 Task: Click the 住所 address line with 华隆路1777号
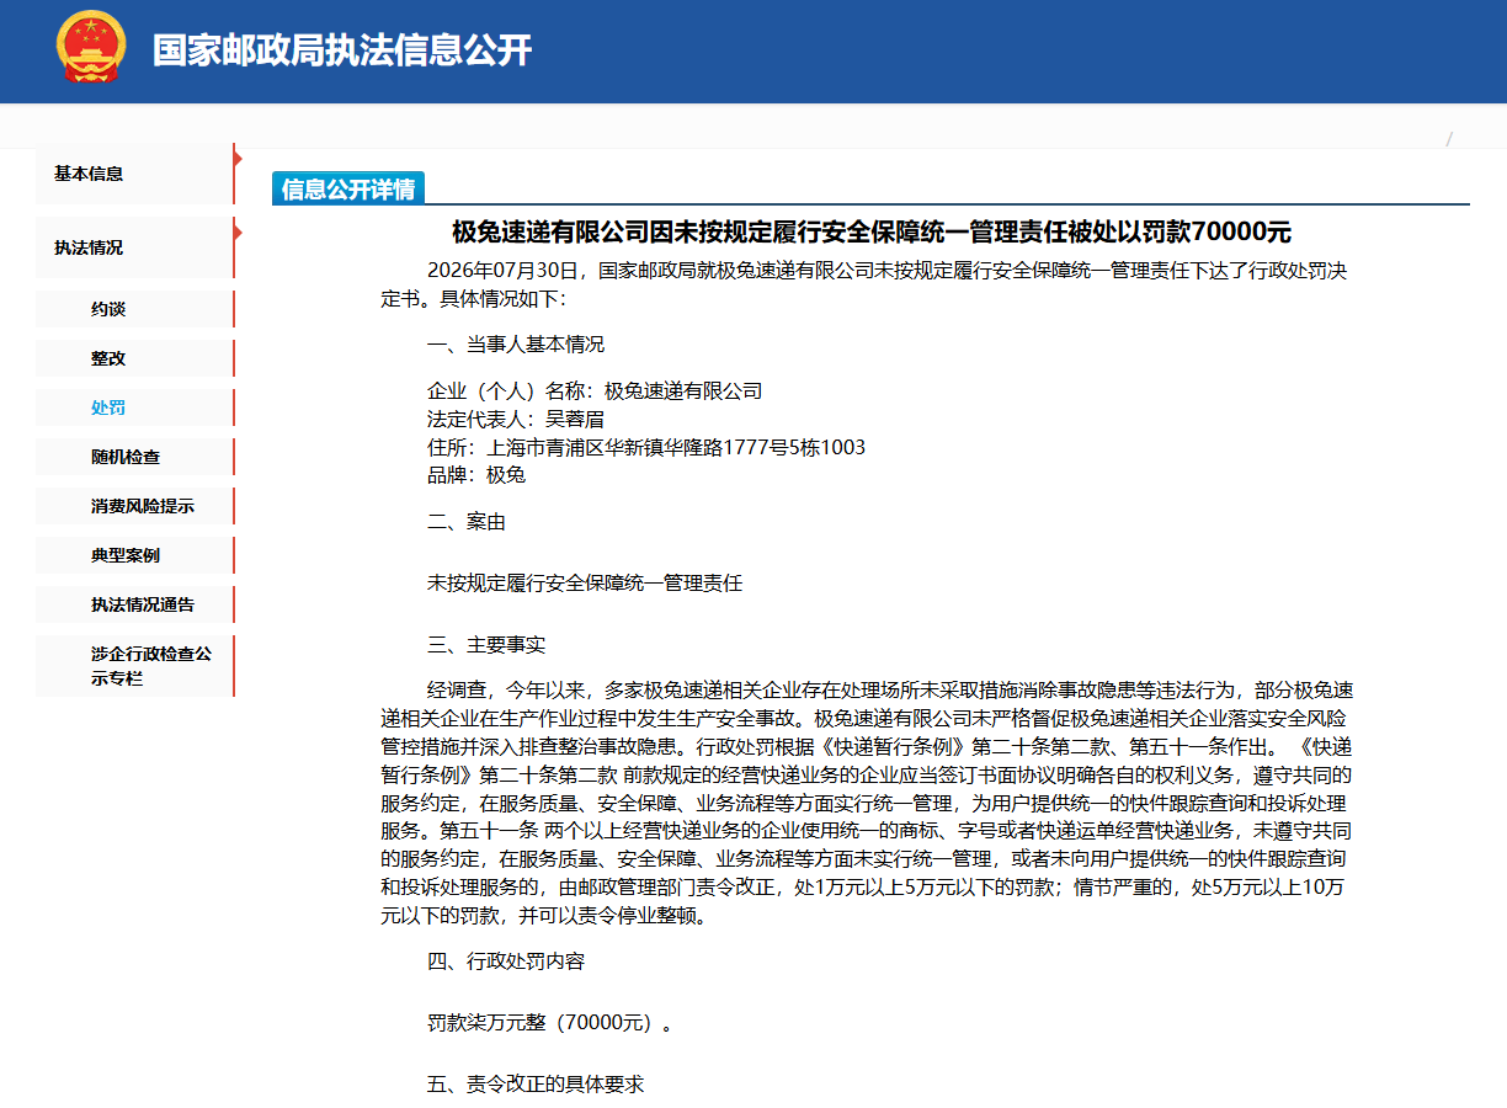[646, 447]
